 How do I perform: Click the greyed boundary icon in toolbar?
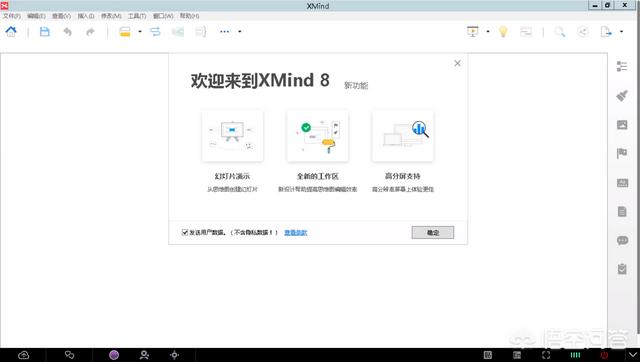pos(178,32)
